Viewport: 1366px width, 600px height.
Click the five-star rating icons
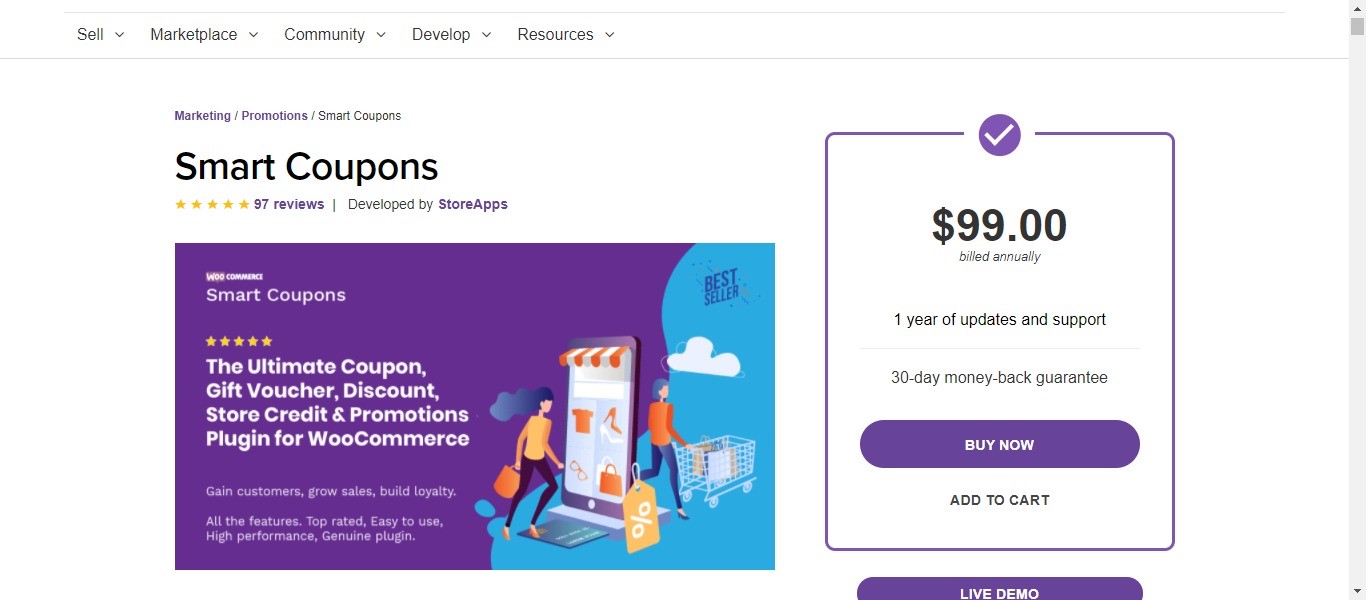coord(212,205)
